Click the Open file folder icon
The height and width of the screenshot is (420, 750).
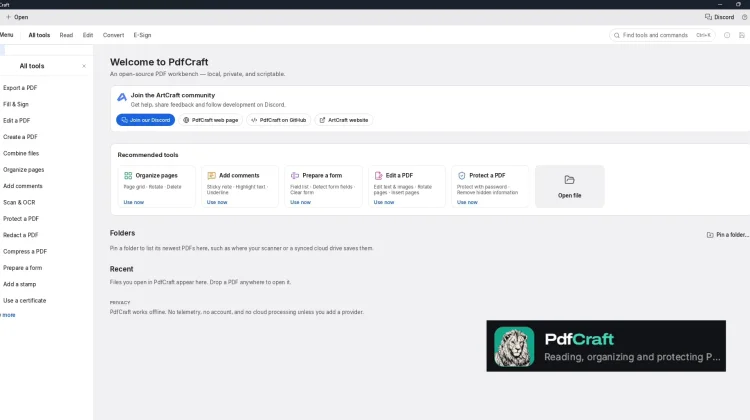(x=569, y=180)
